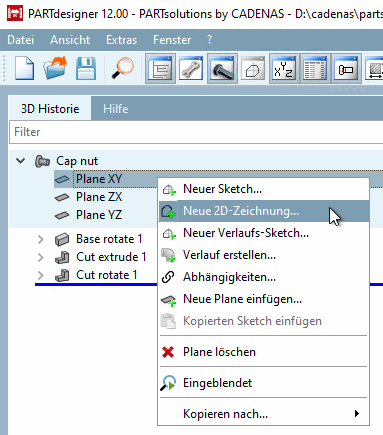Image resolution: width=383 pixels, height=435 pixels.
Task: Toggle the bolt 3D view window button
Action: coord(222,69)
